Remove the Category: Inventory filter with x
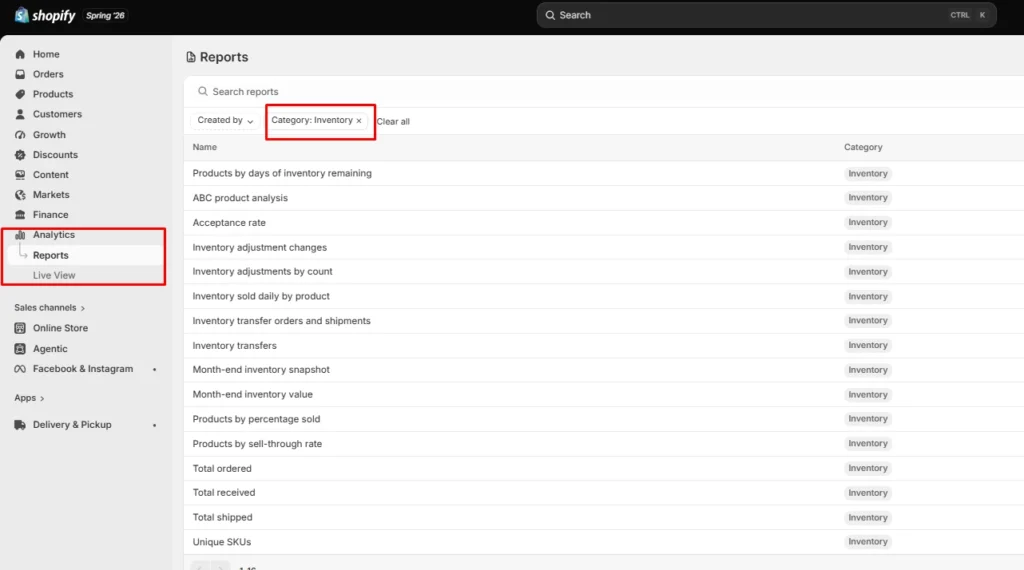1024x570 pixels. click(359, 121)
